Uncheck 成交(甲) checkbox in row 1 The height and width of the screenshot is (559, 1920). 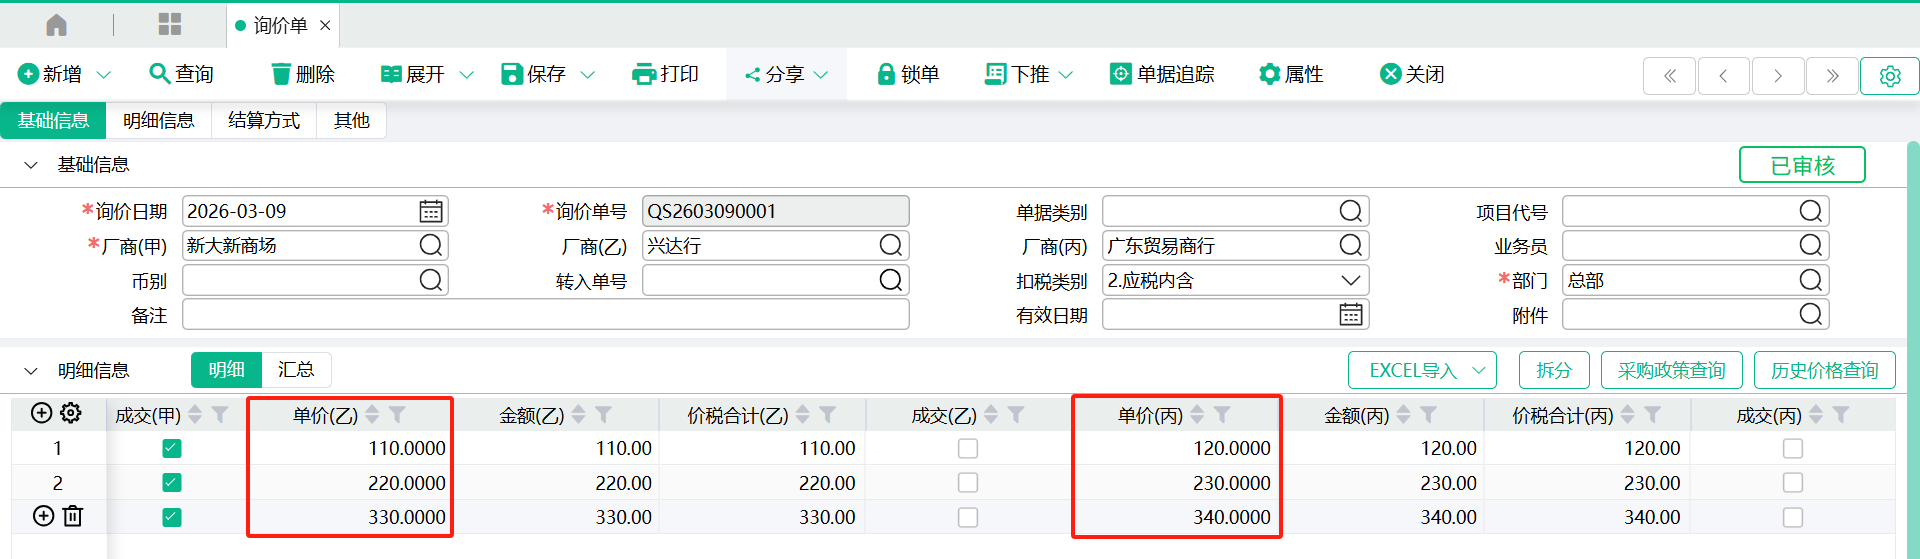coord(172,449)
